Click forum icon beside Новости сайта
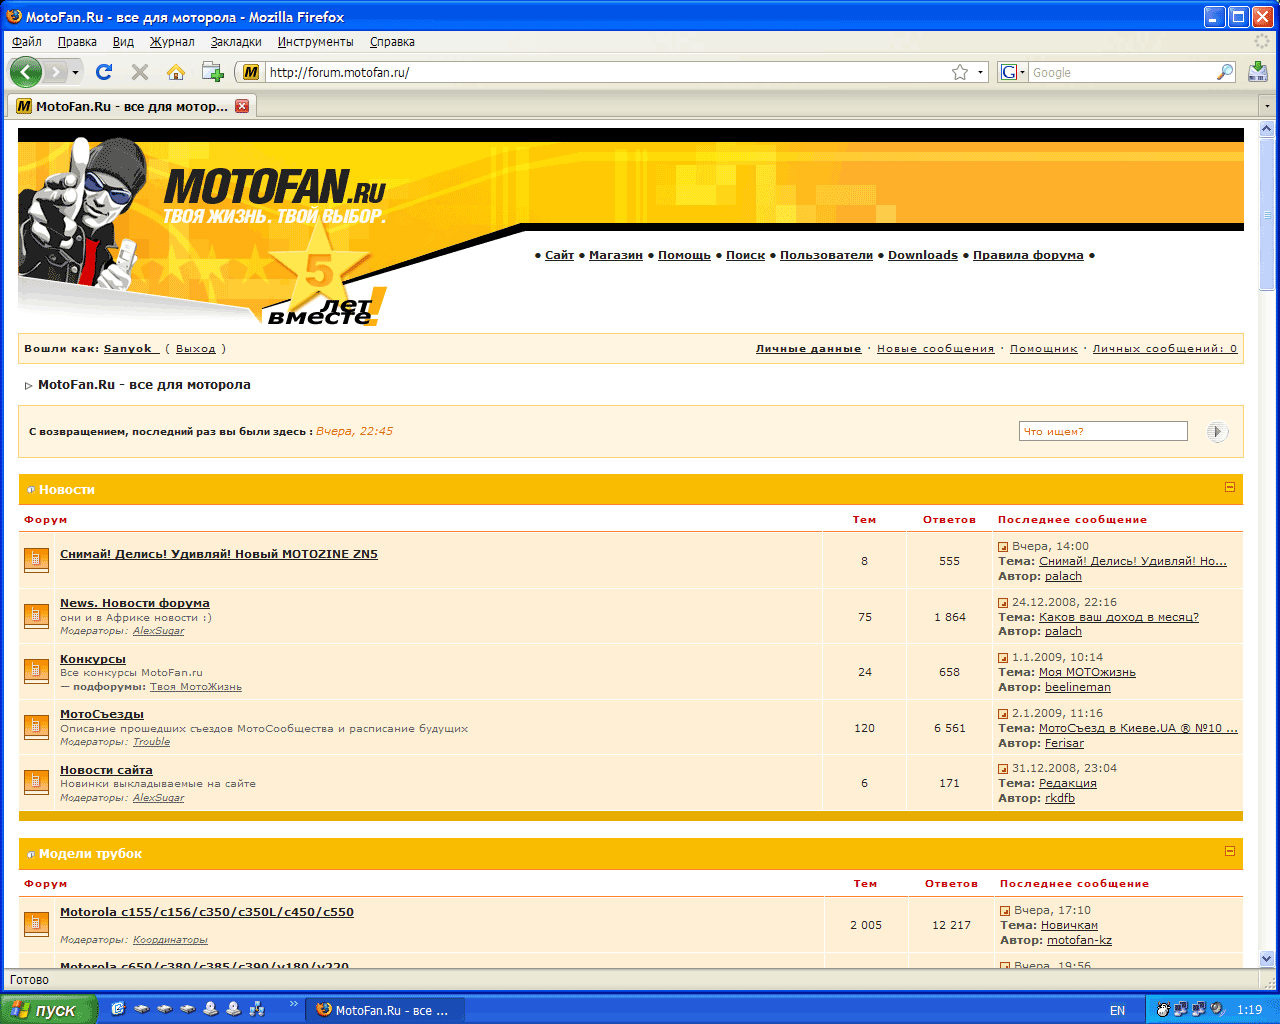The image size is (1280, 1024). (x=36, y=782)
